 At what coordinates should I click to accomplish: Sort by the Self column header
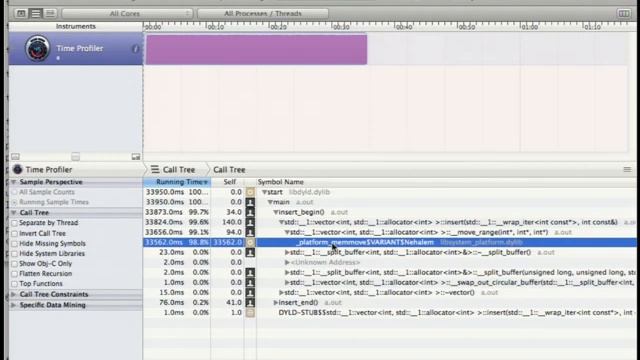[x=227, y=182]
